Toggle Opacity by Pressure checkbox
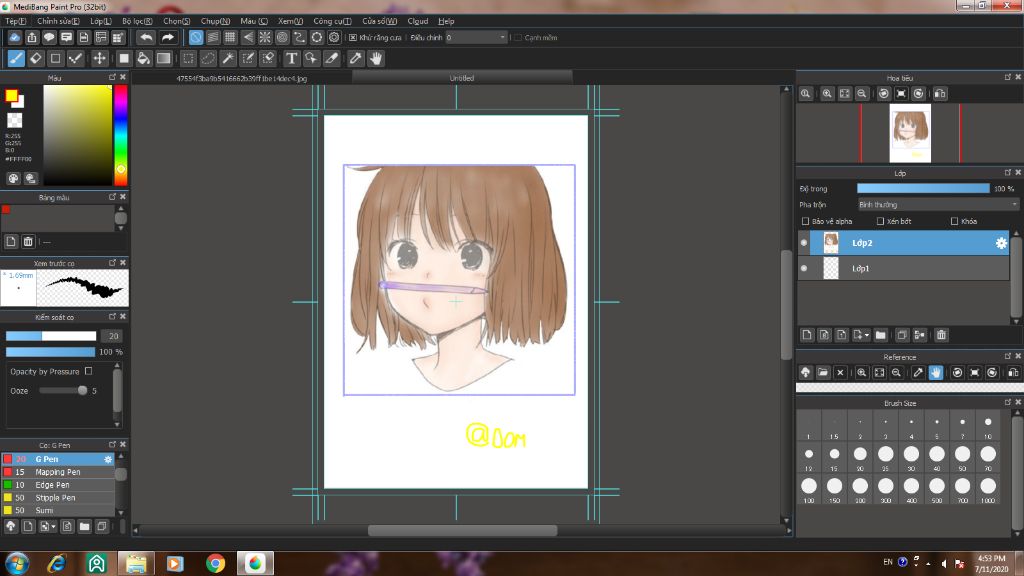The image size is (1024, 576). point(89,371)
